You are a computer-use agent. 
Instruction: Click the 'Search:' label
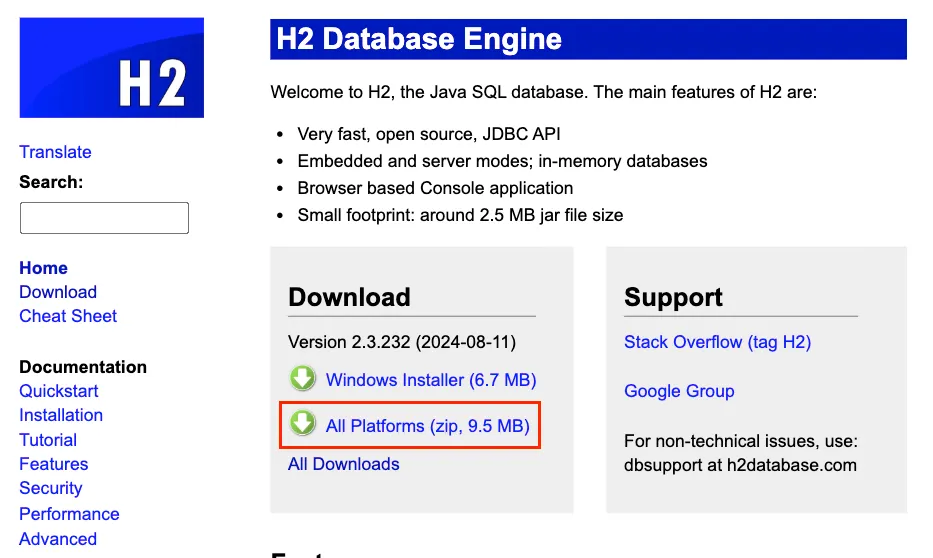point(51,182)
